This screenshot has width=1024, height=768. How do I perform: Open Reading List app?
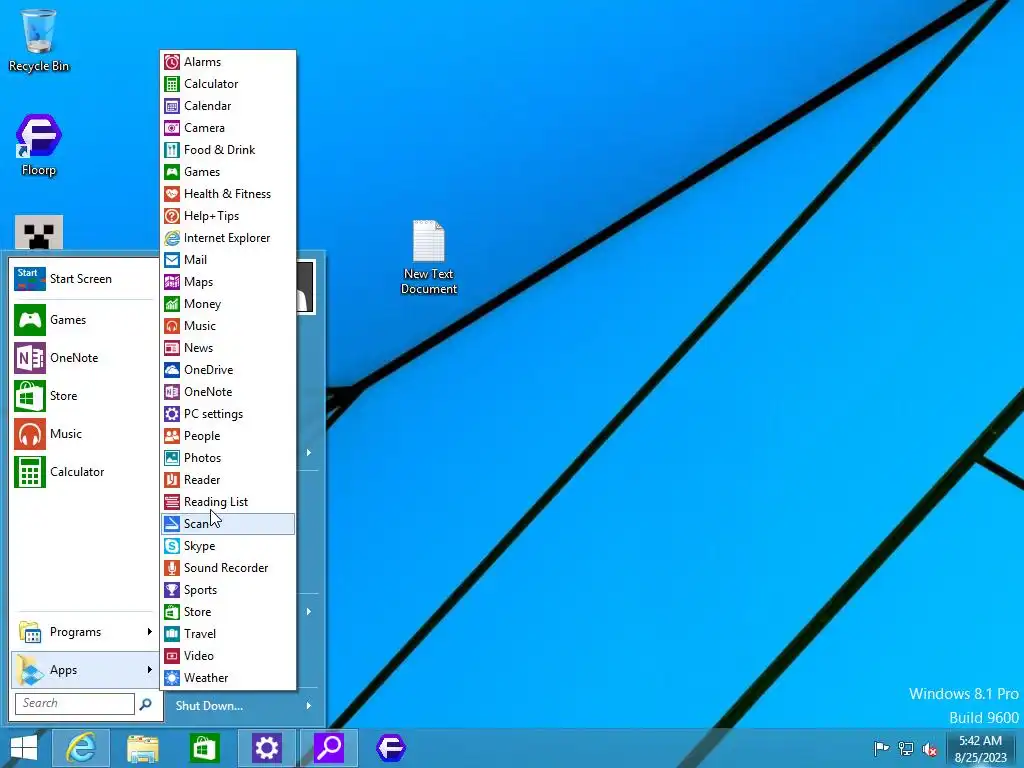click(x=228, y=502)
